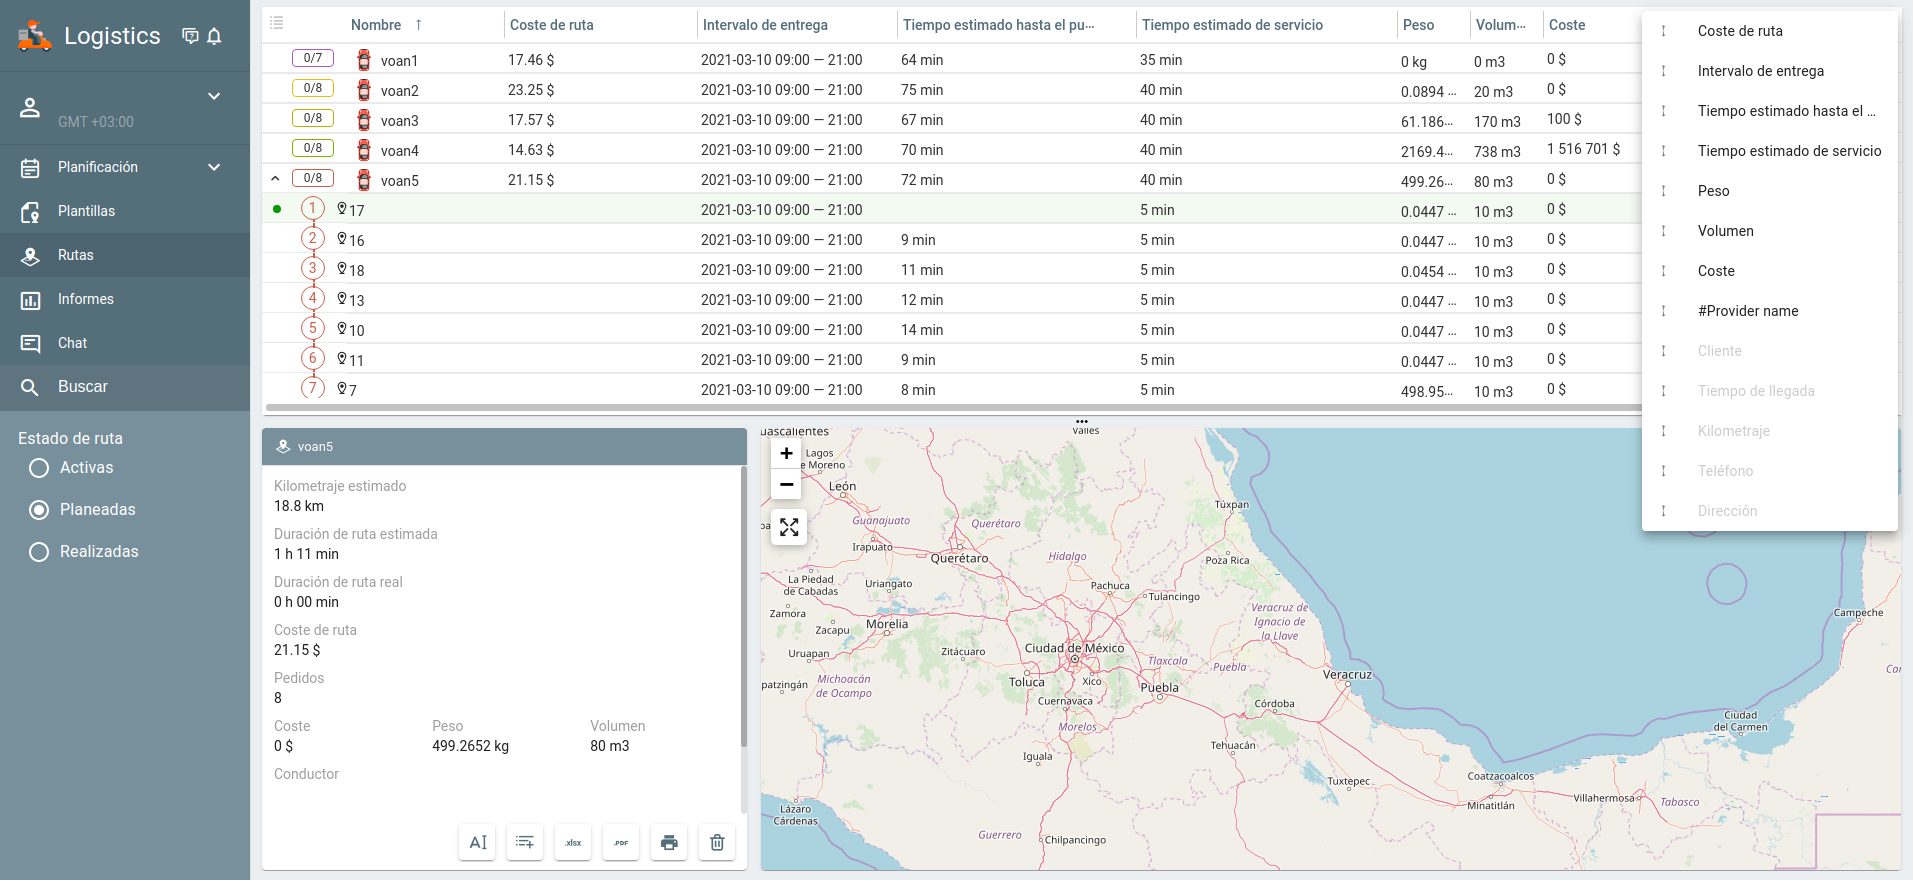The image size is (1913, 880).
Task: Open the Plantillas section
Action: 86,211
